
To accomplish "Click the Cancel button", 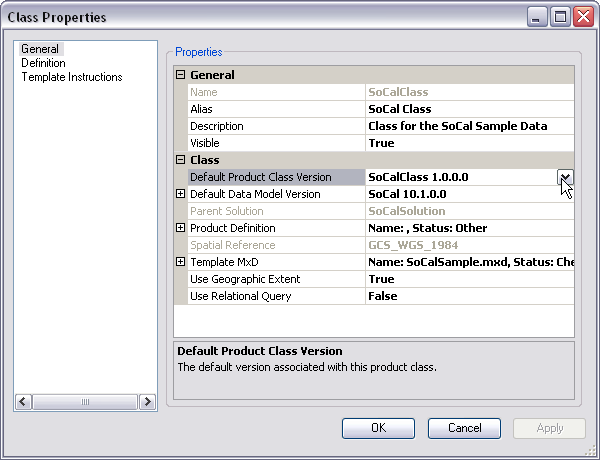I will [464, 428].
